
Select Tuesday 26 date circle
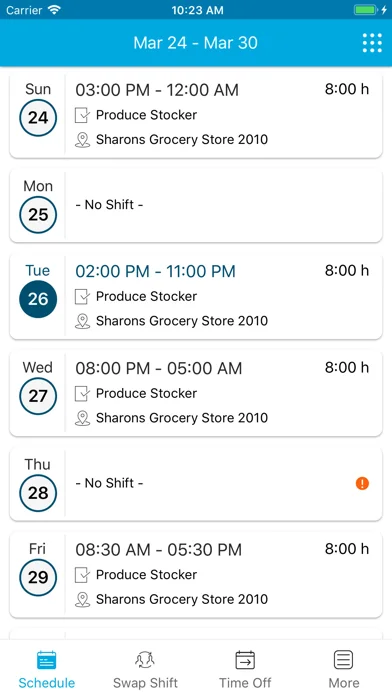[38, 299]
